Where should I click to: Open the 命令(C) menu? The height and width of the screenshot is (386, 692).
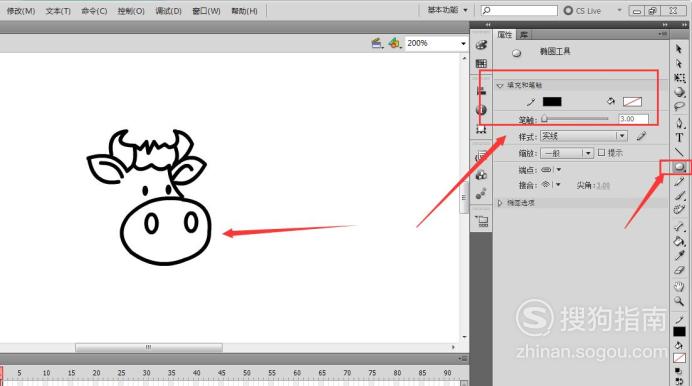(x=94, y=11)
